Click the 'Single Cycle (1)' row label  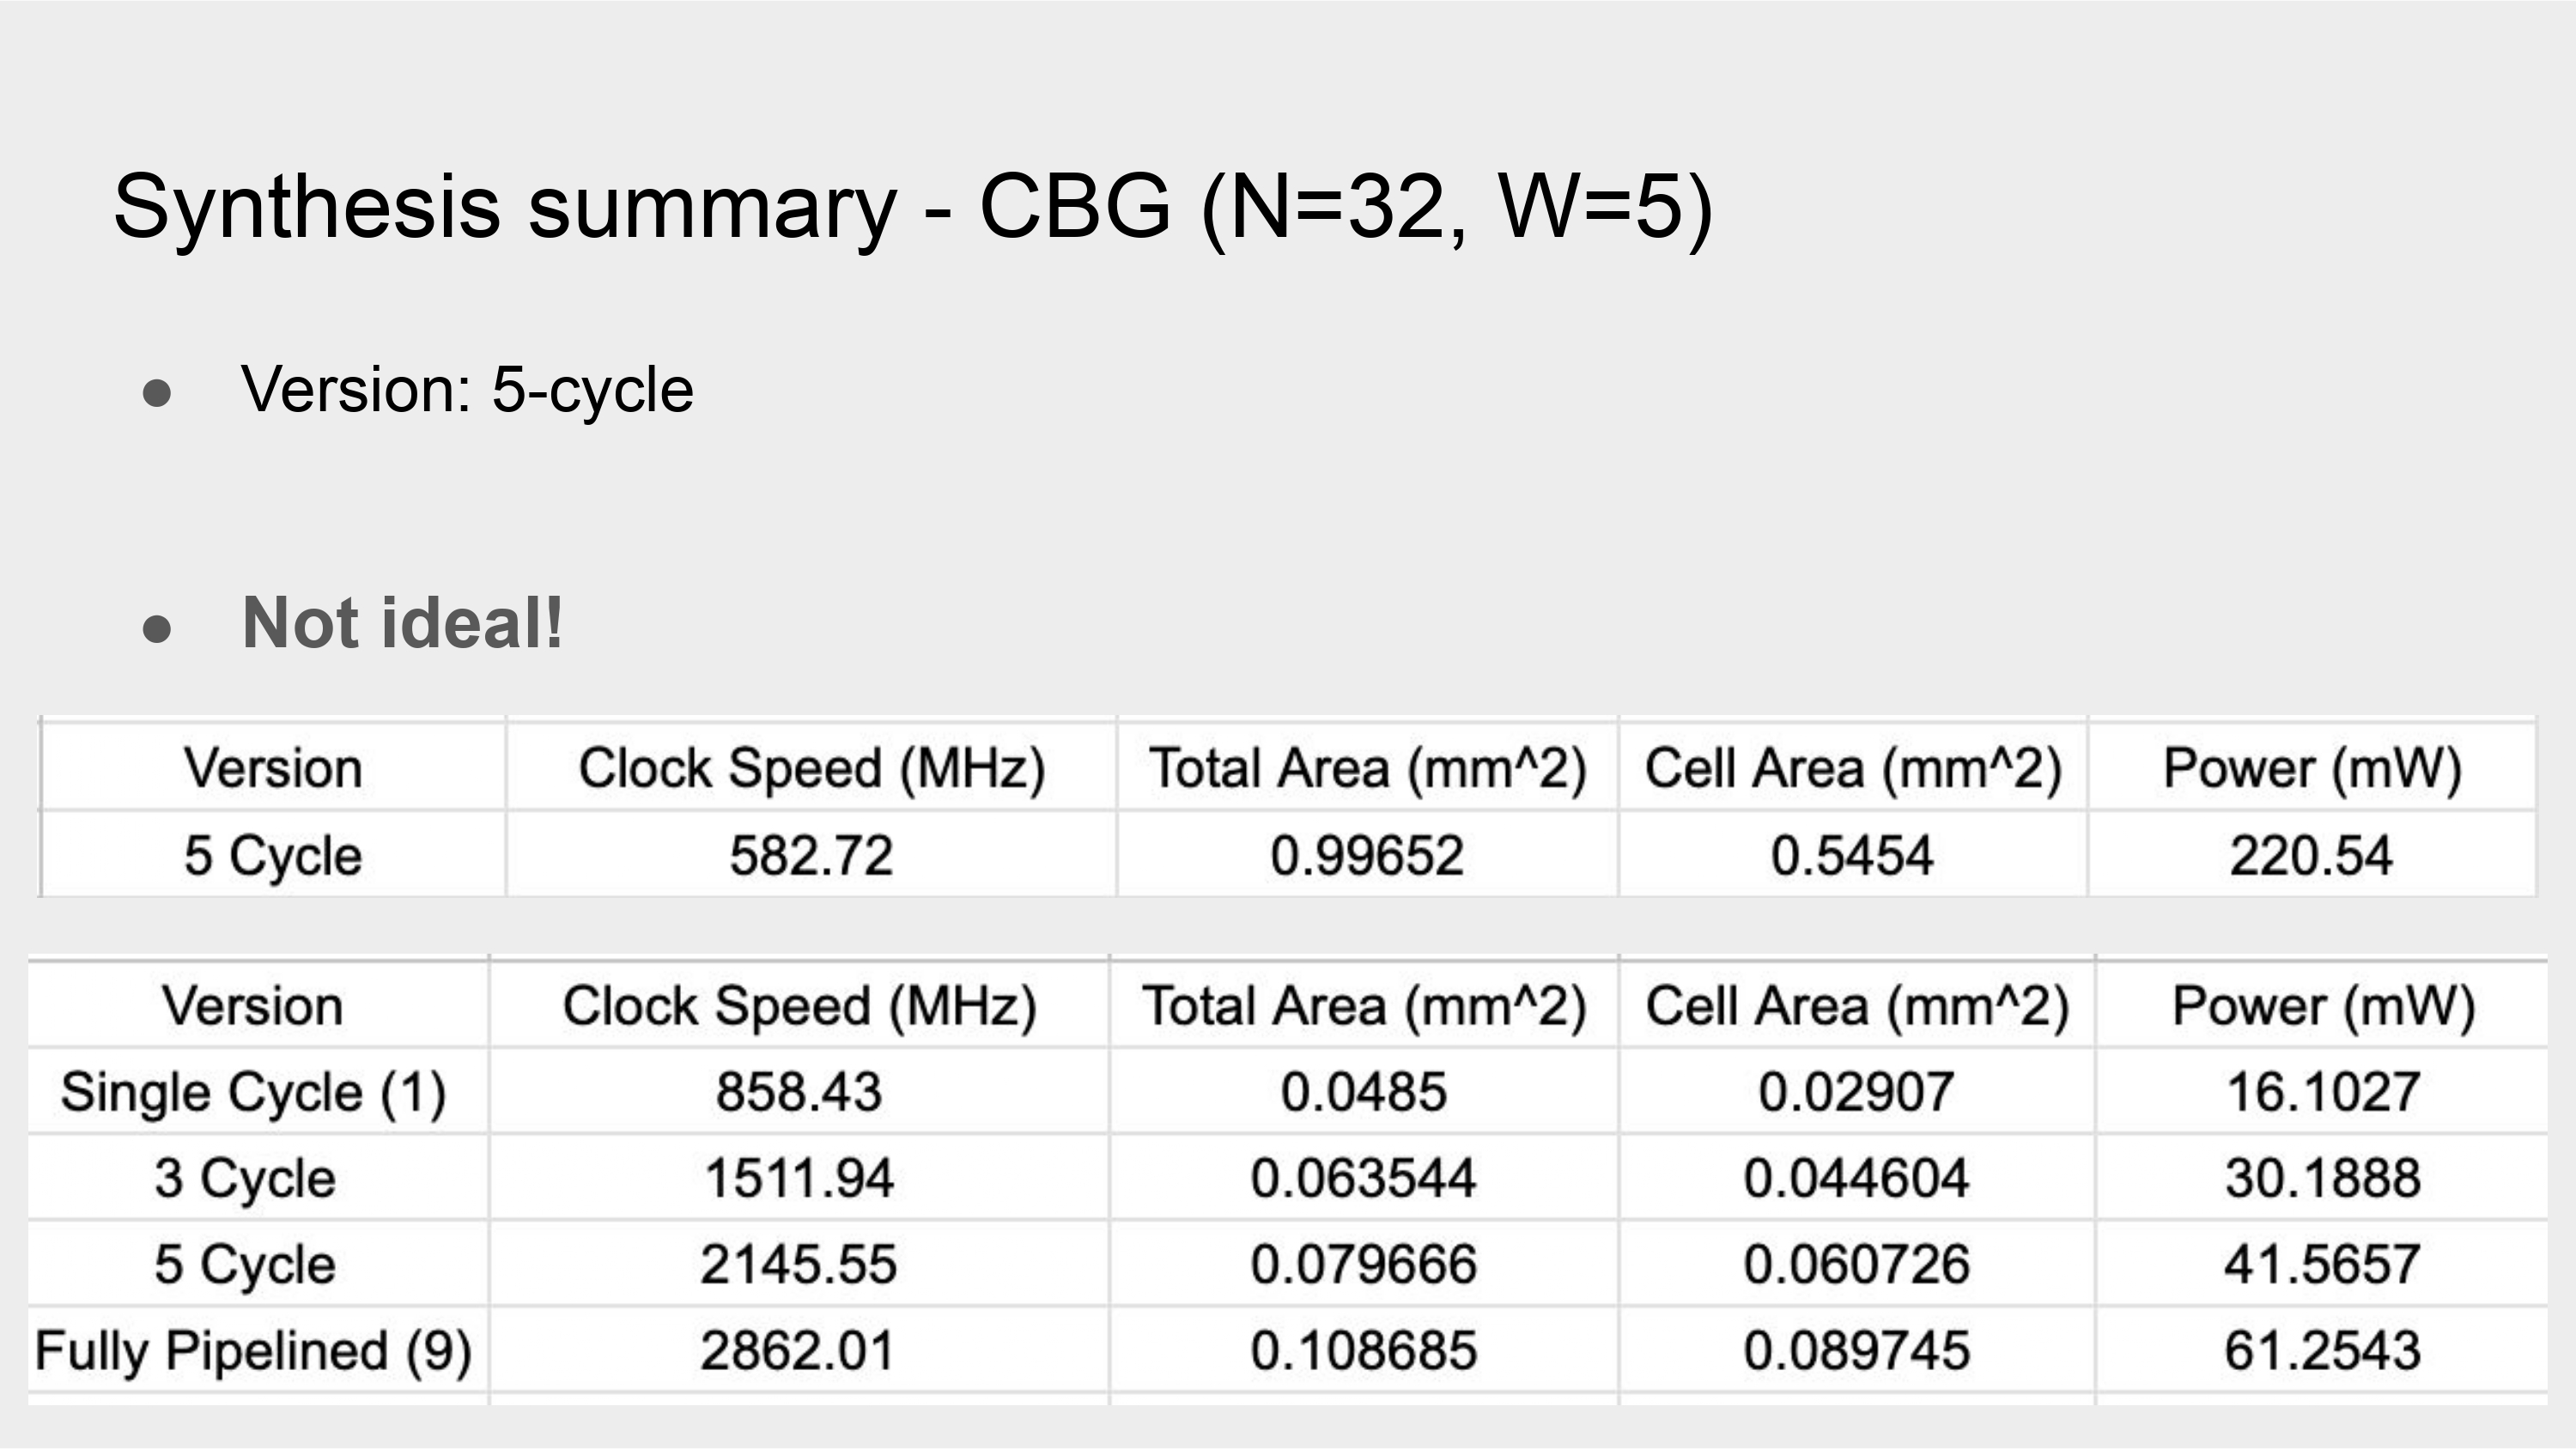click(x=253, y=1091)
